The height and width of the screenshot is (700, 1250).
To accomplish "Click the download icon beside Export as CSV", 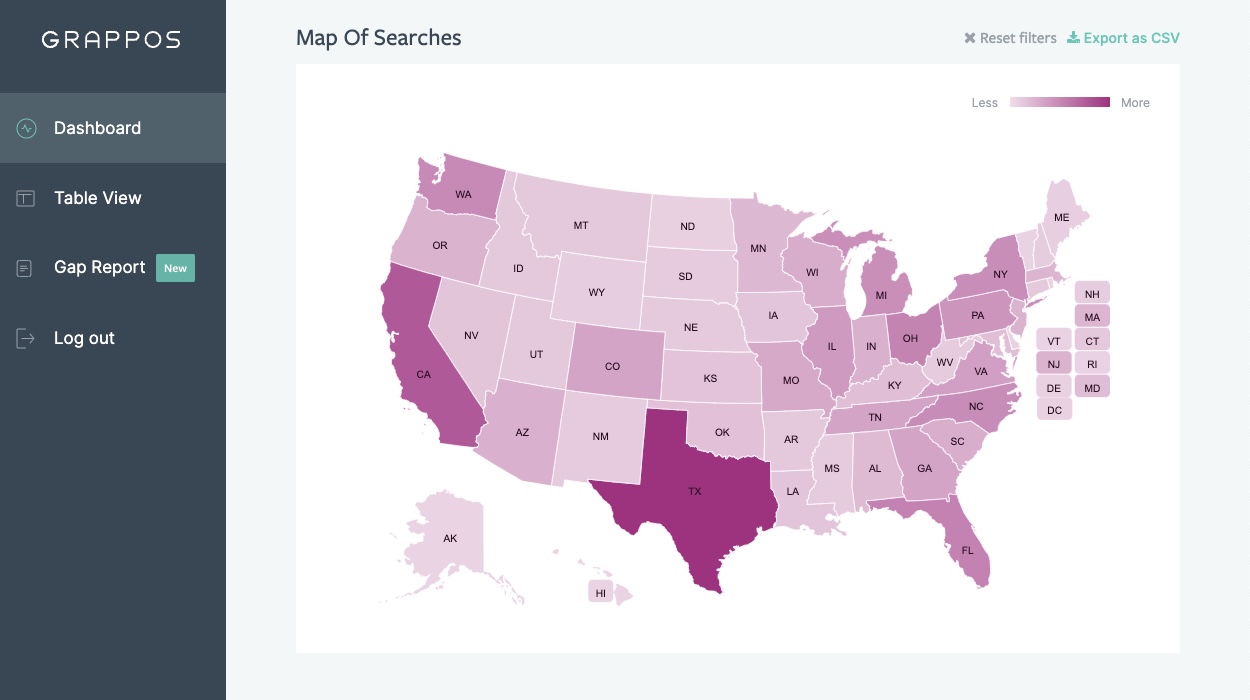I will (x=1071, y=37).
